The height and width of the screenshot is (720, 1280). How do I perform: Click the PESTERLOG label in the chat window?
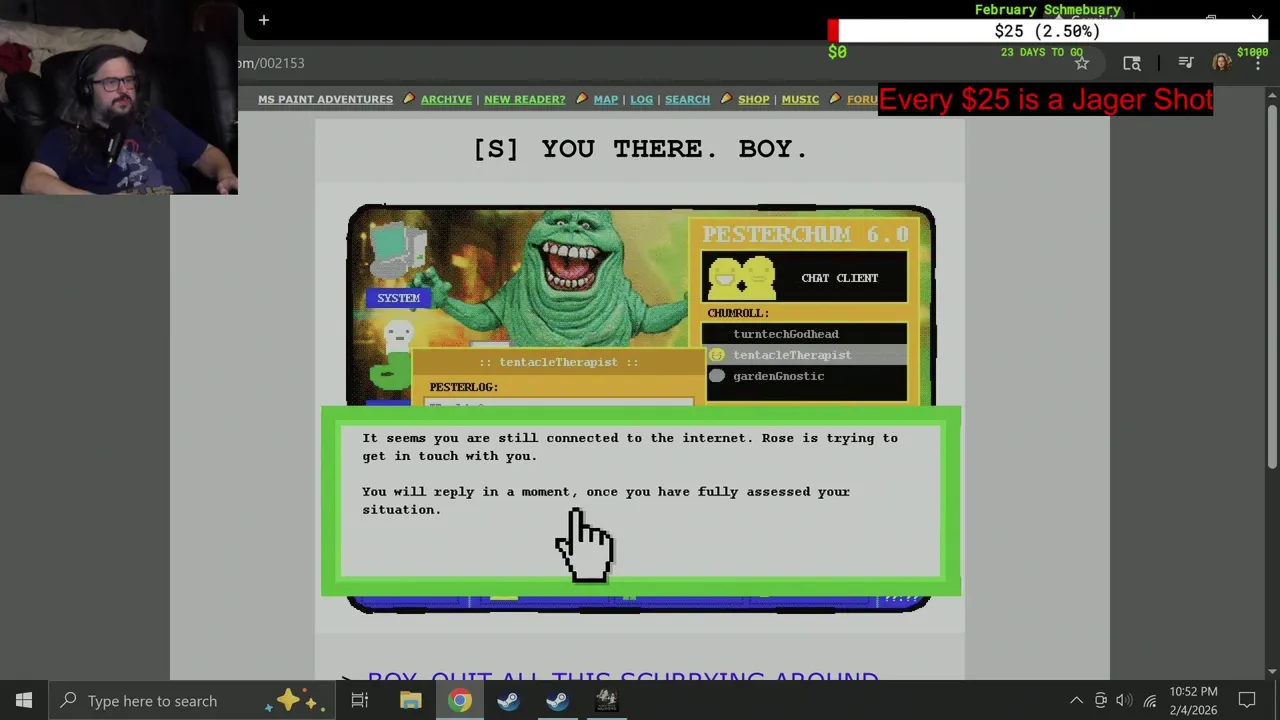463,387
